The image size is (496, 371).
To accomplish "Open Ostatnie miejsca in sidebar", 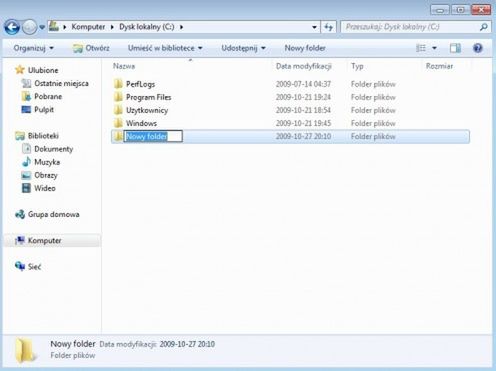I will coord(61,83).
